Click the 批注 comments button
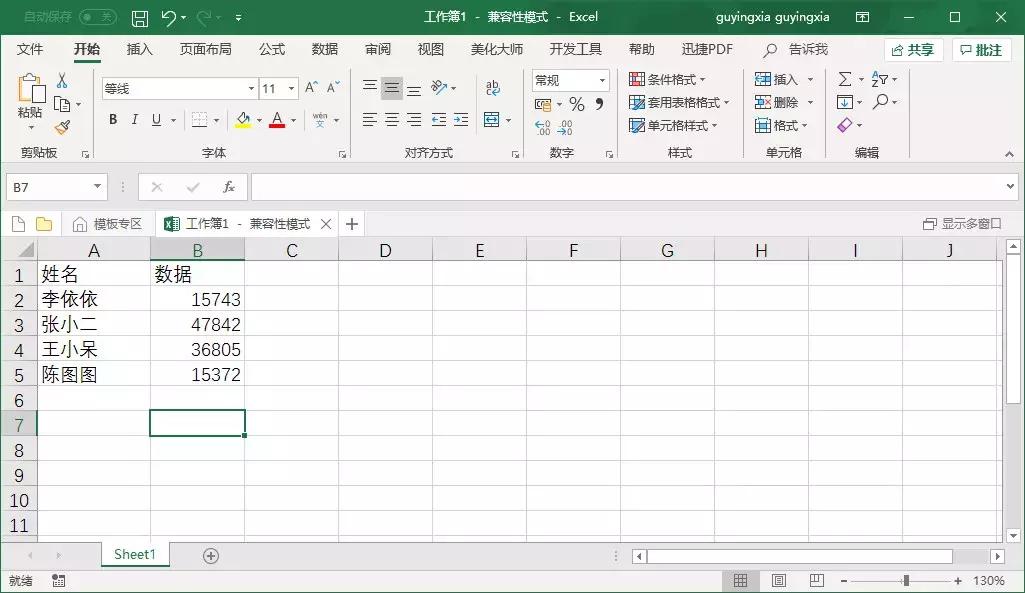 [x=981, y=48]
